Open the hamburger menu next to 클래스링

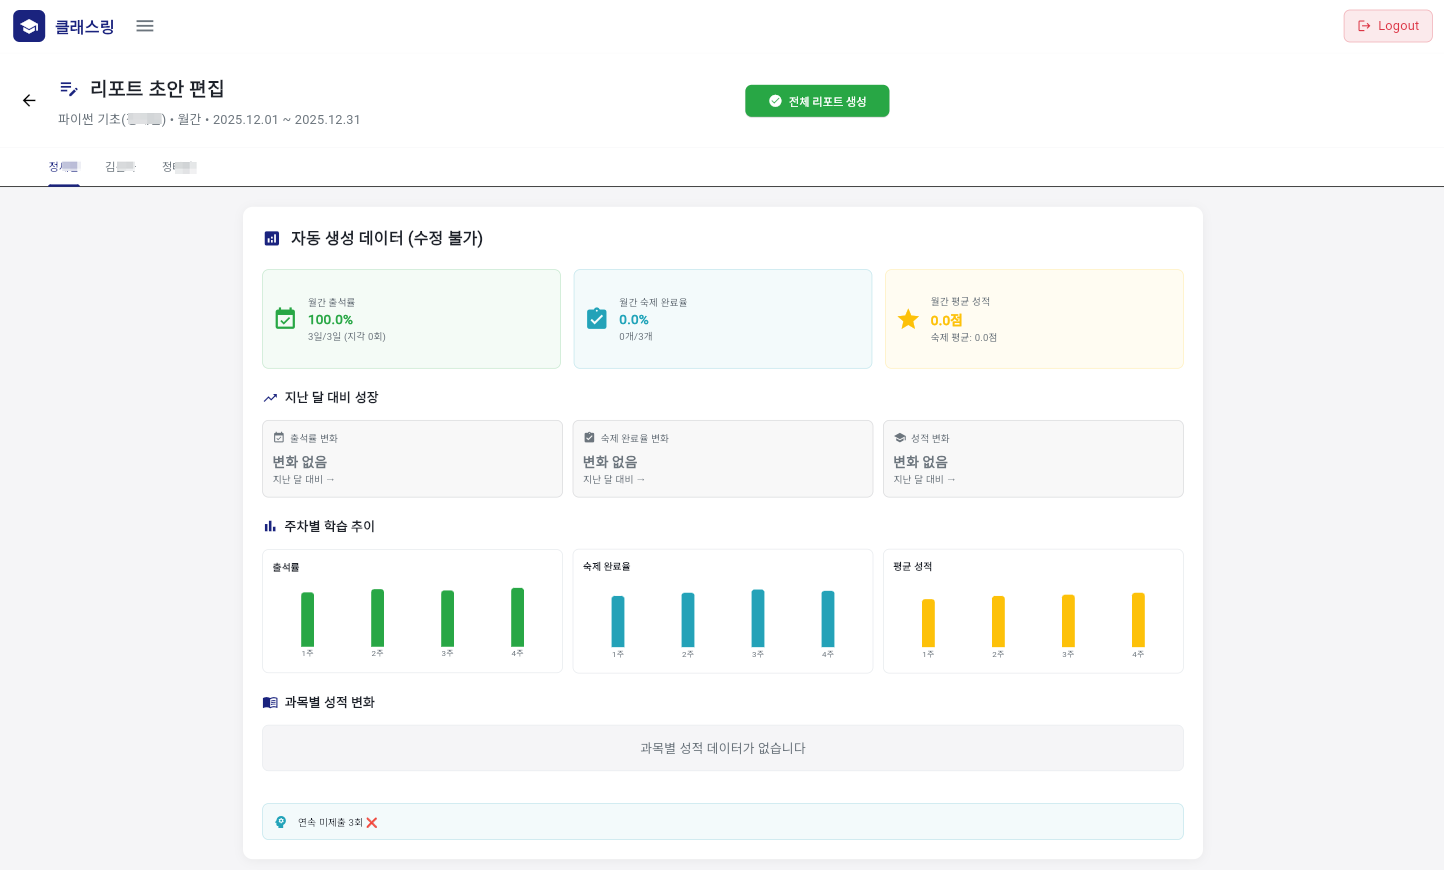pyautogui.click(x=145, y=26)
